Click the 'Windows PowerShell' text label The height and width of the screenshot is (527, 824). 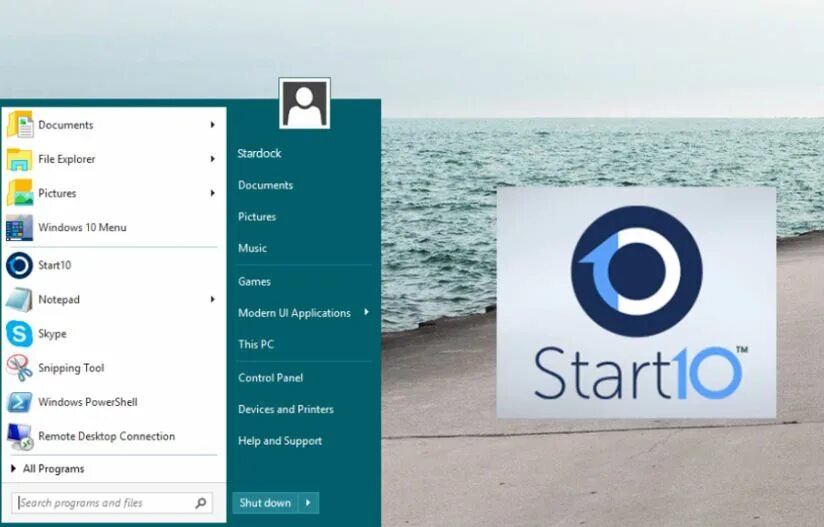point(88,402)
